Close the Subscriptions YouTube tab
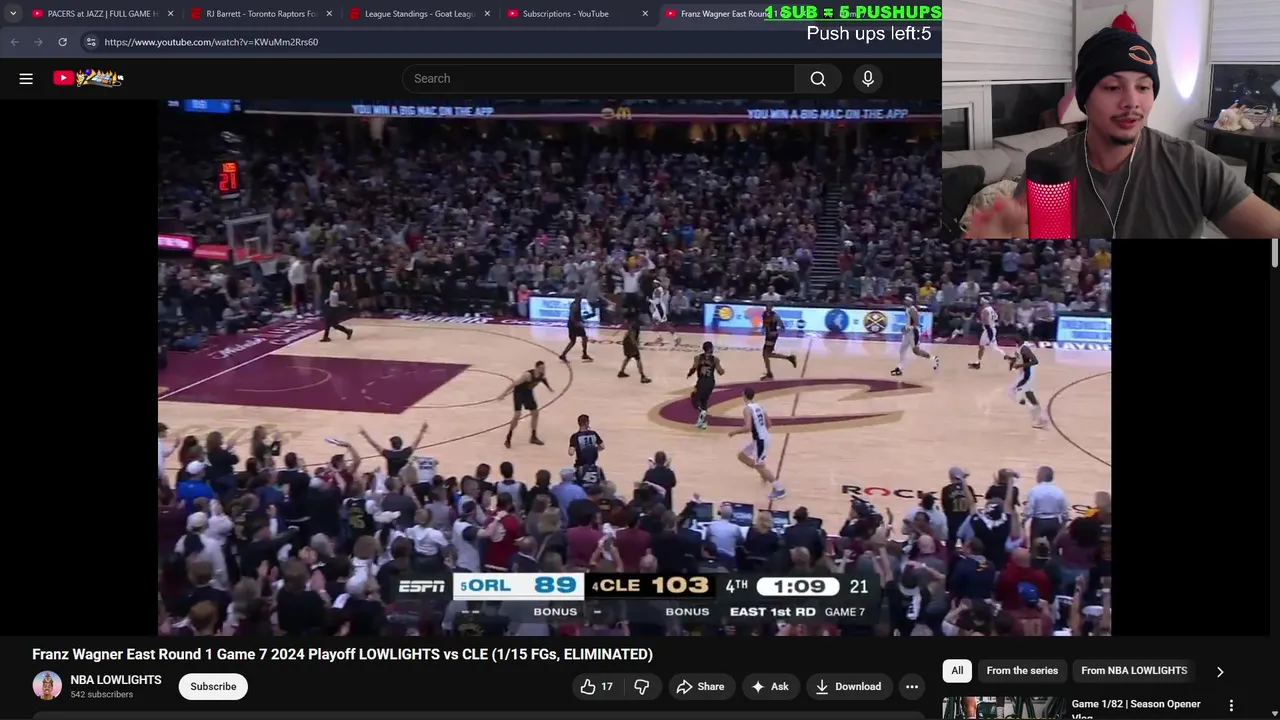1280x720 pixels. tap(645, 14)
